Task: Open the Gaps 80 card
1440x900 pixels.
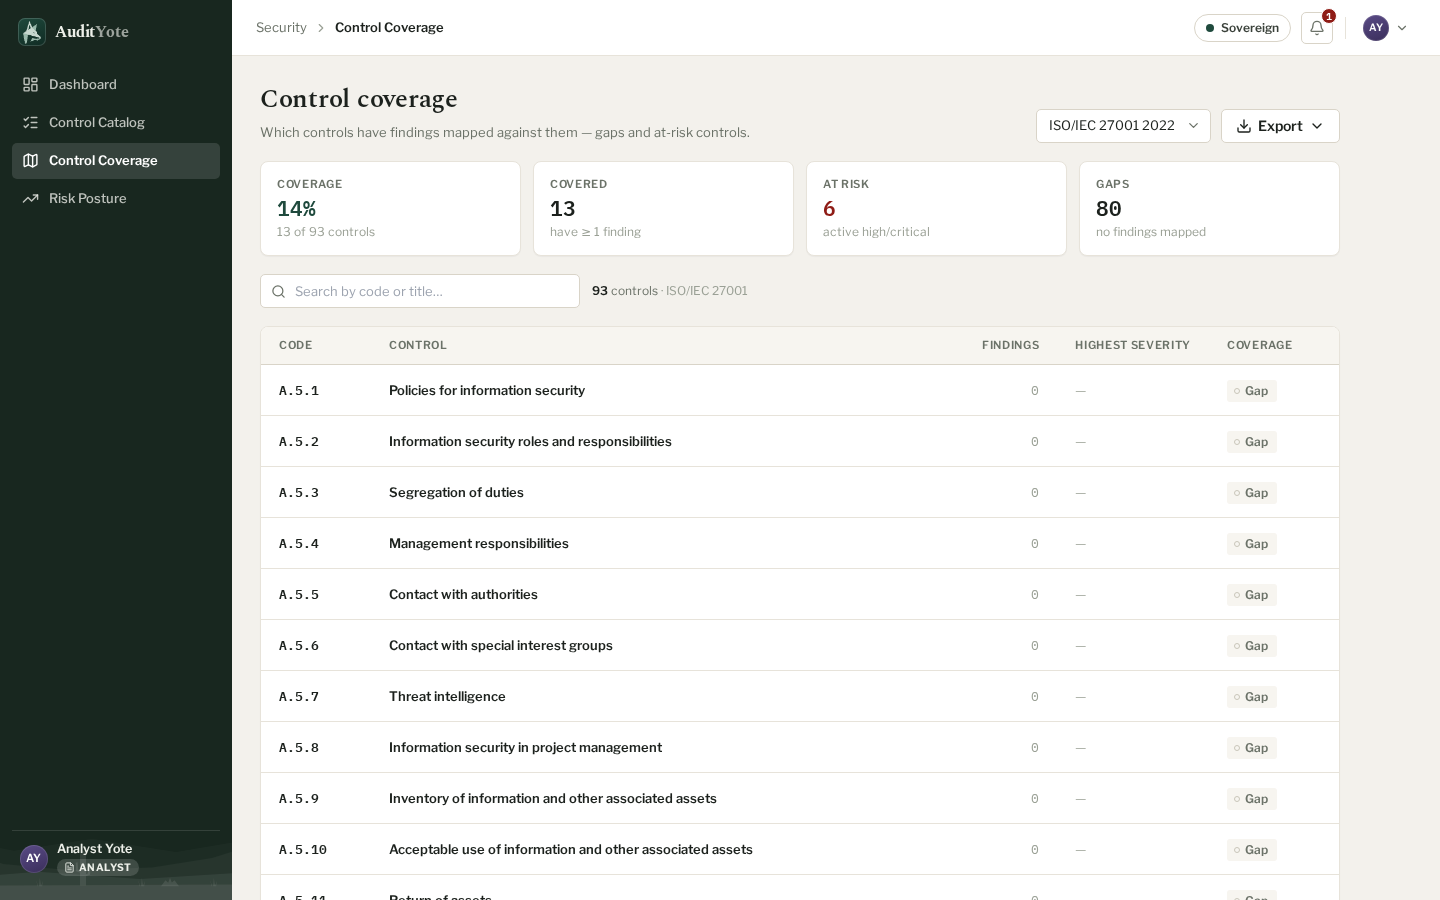Action: [x=1209, y=209]
